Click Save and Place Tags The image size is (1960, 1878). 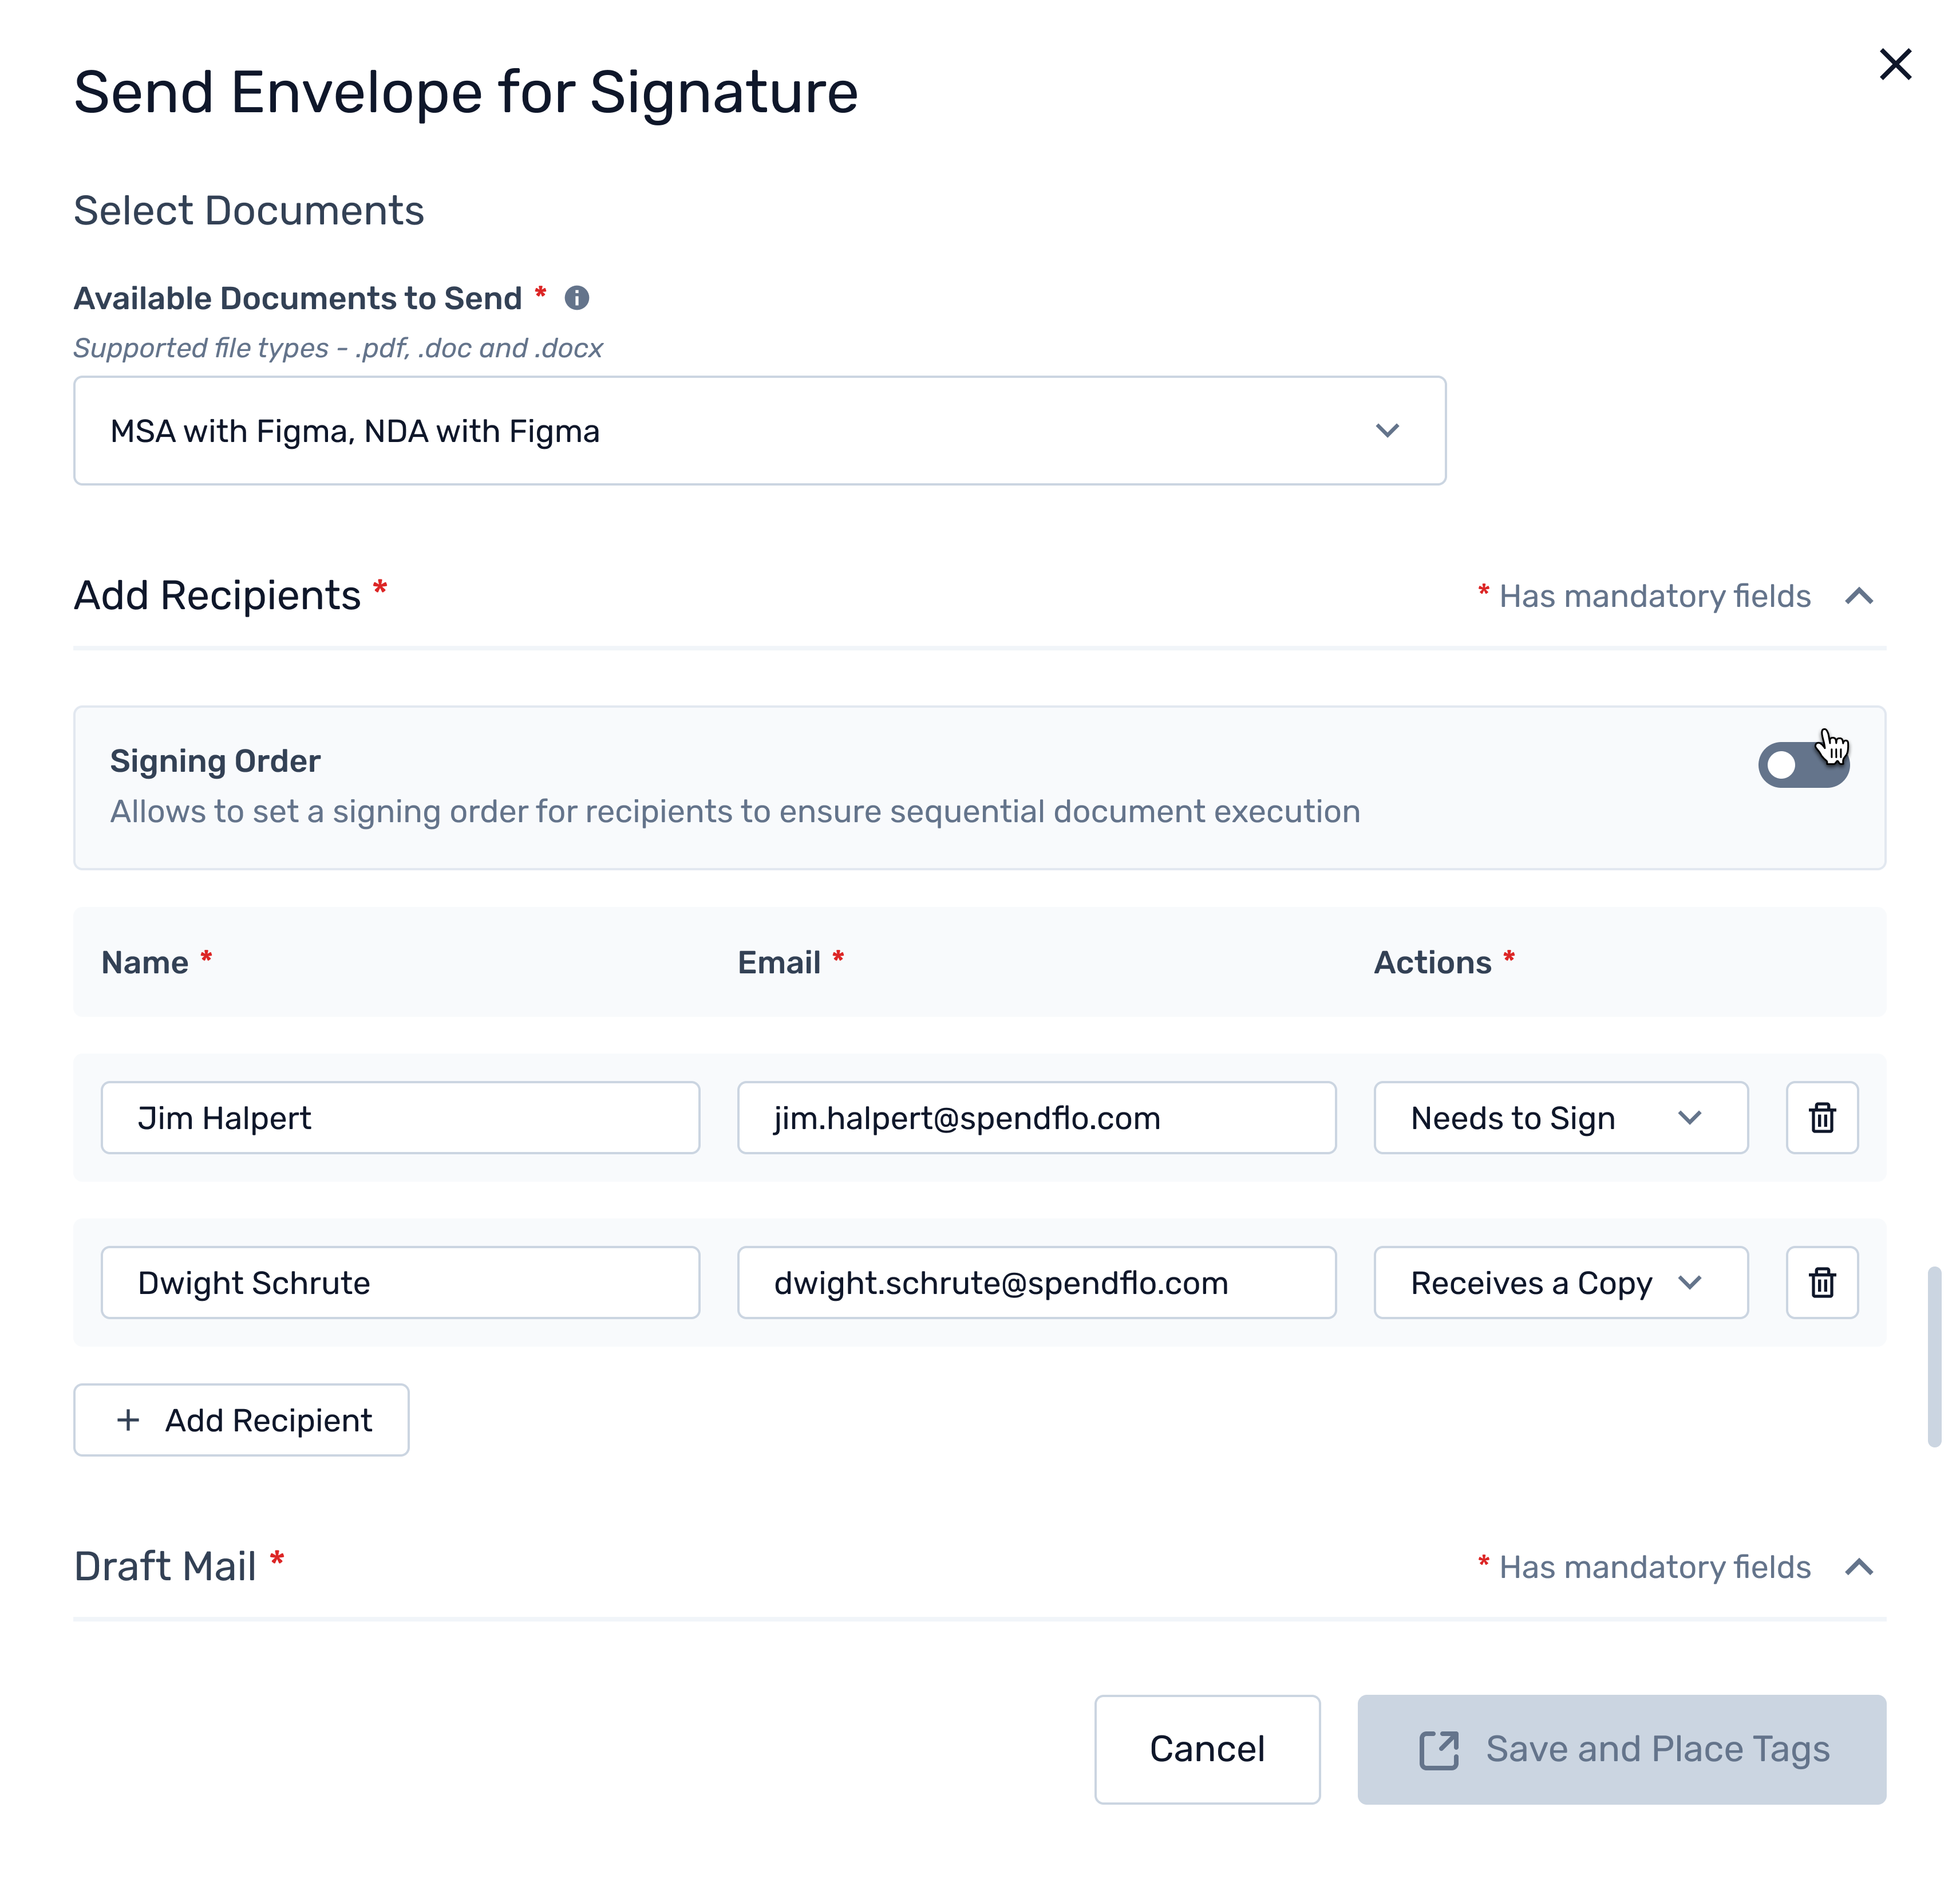click(x=1621, y=1749)
